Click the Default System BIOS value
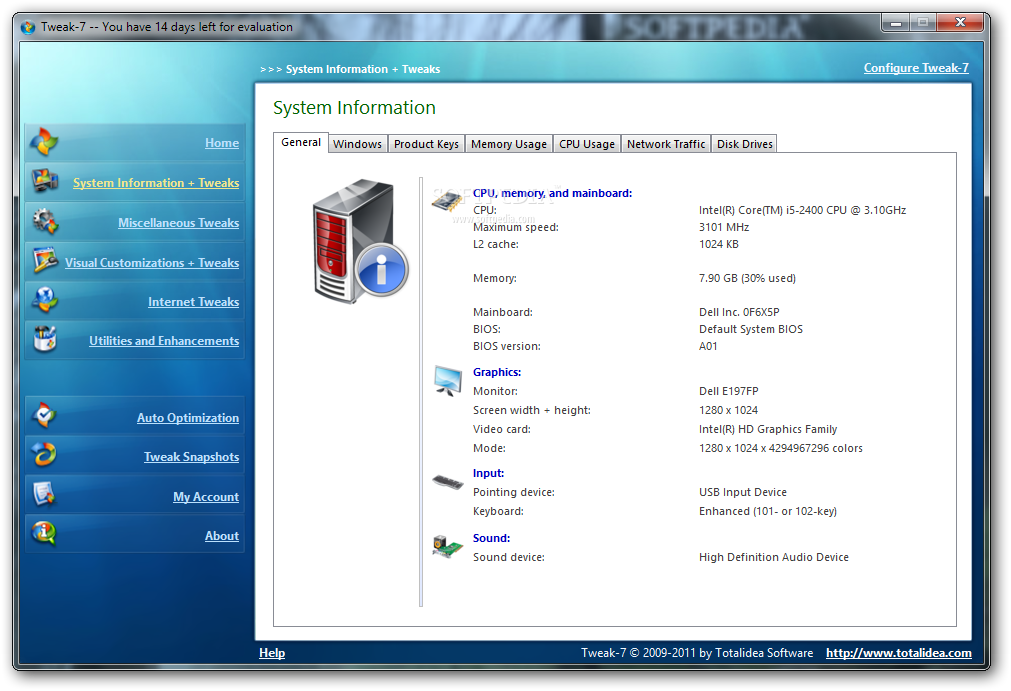 click(751, 329)
